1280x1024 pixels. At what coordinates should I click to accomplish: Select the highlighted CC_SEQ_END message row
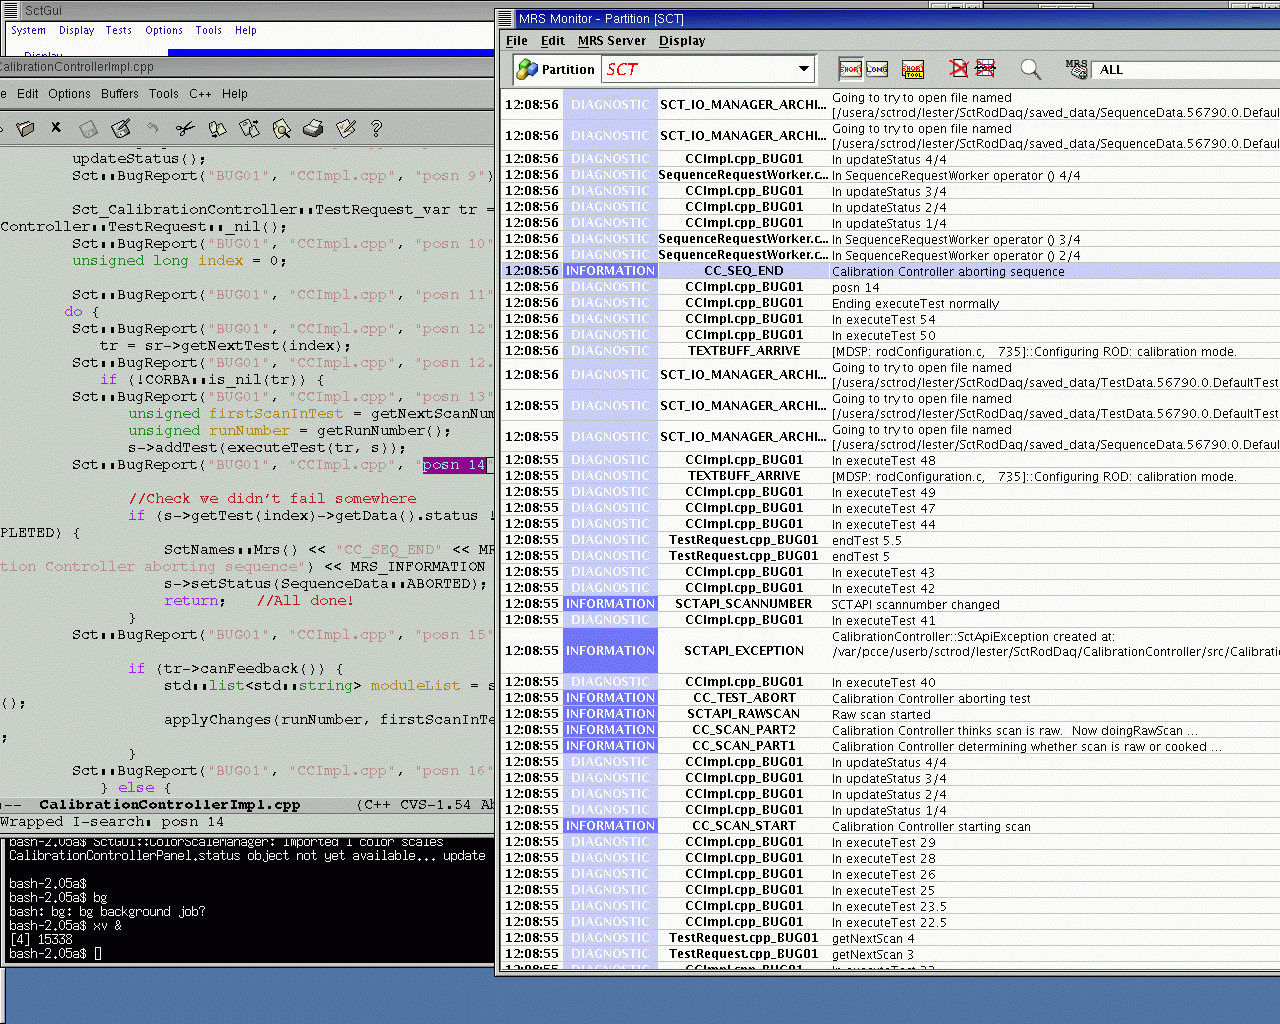point(890,271)
